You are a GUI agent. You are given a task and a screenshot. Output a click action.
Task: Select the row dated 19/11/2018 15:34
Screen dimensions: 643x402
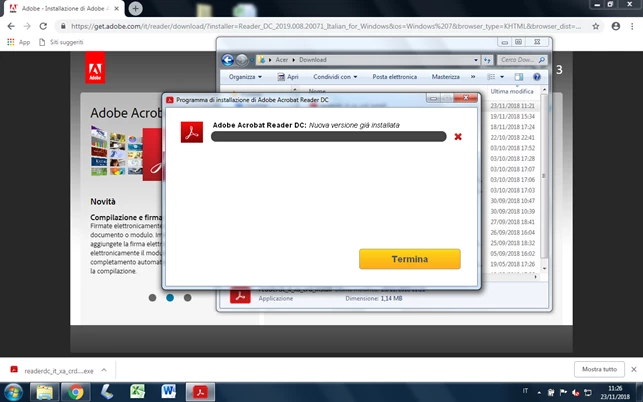click(x=513, y=116)
